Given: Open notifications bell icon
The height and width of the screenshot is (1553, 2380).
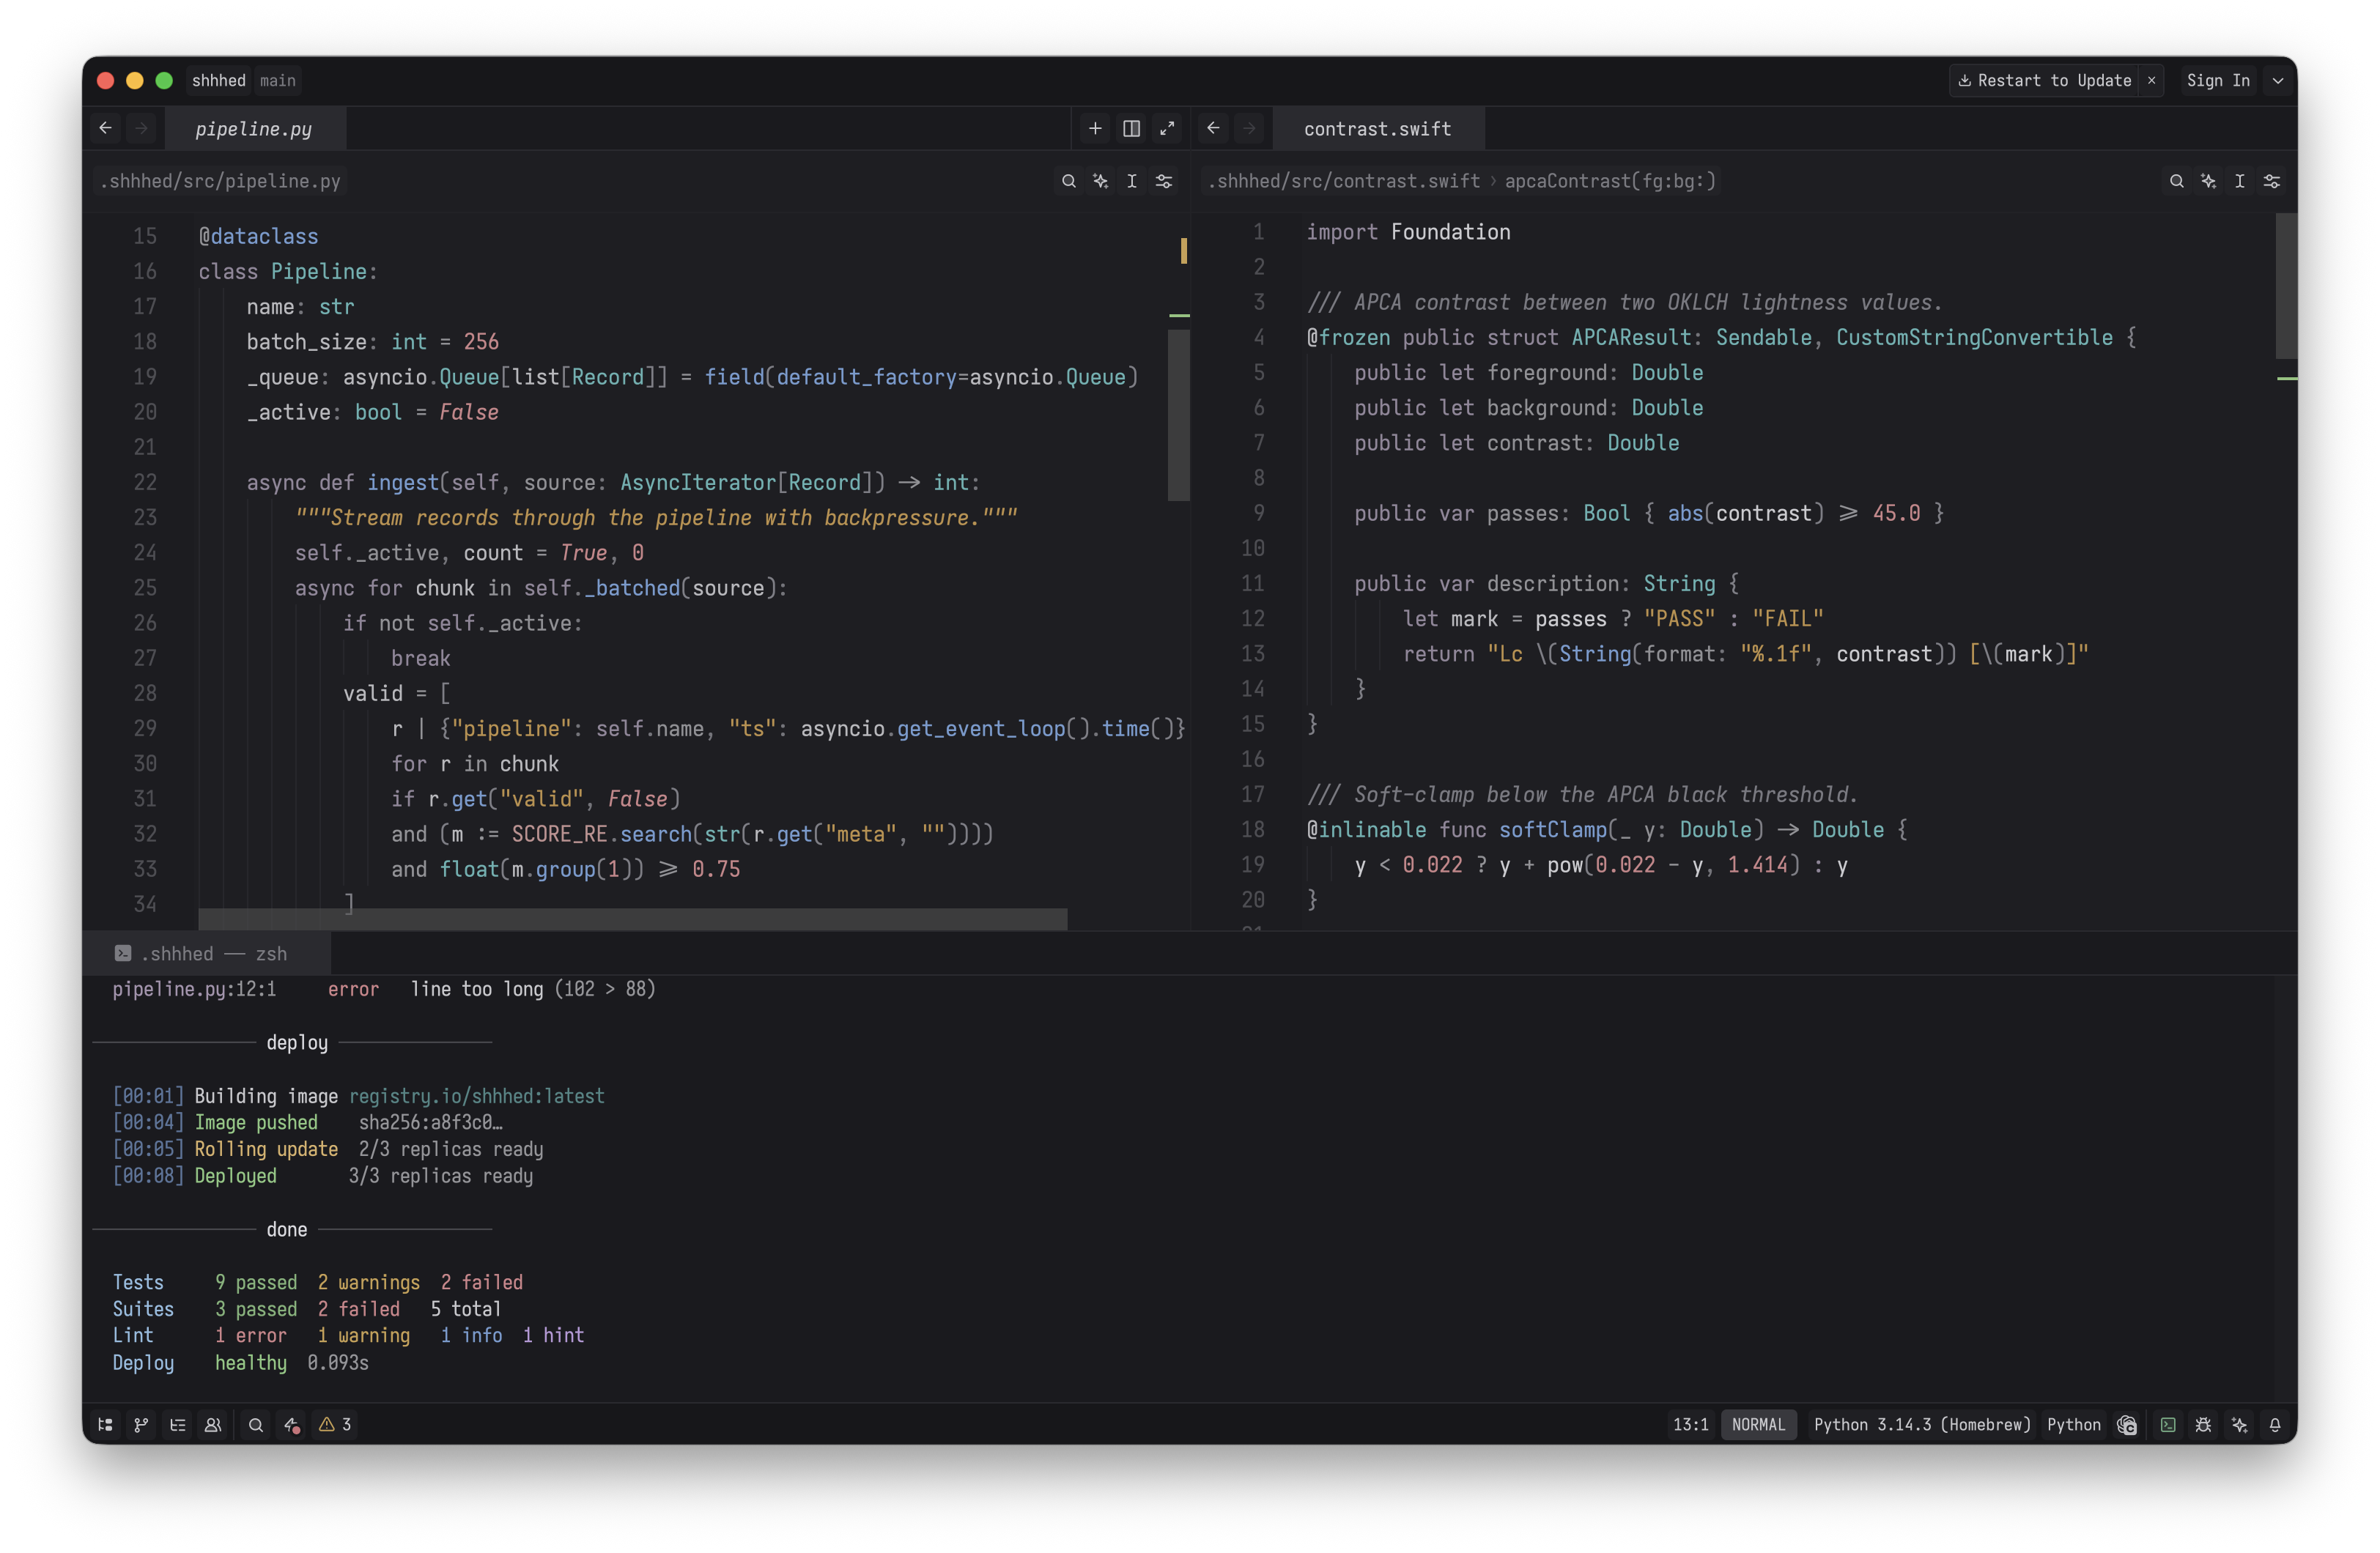Looking at the screenshot, I should pos(2275,1424).
